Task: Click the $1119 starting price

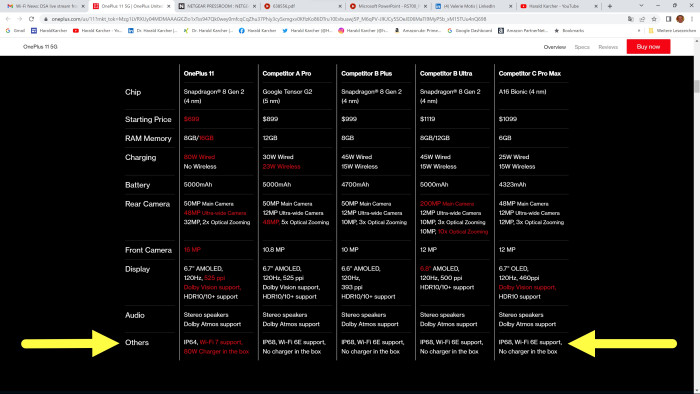Action: (x=427, y=119)
